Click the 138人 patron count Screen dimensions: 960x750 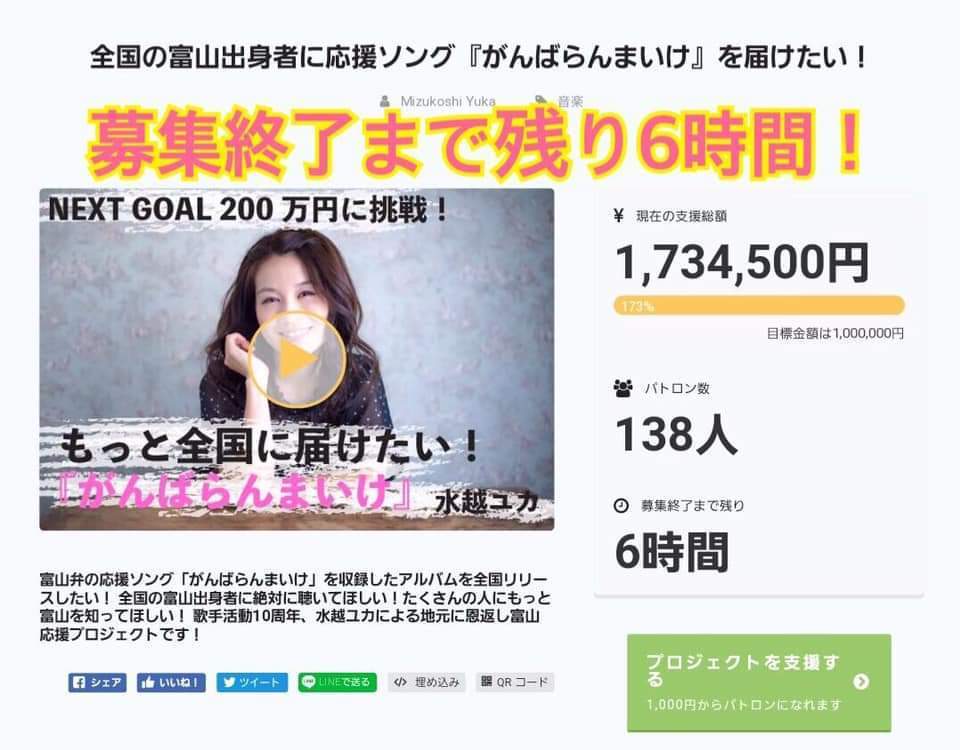(x=676, y=435)
